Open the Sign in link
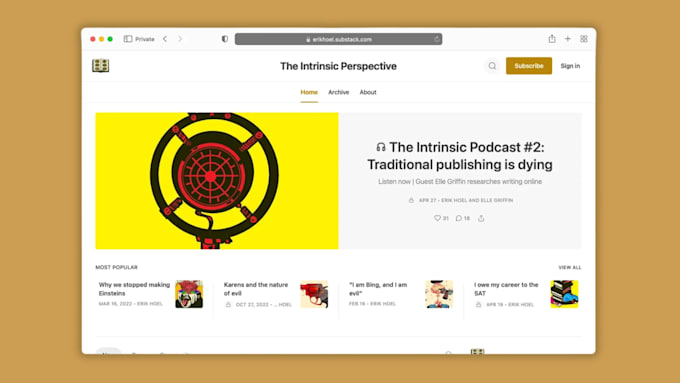 pyautogui.click(x=570, y=66)
